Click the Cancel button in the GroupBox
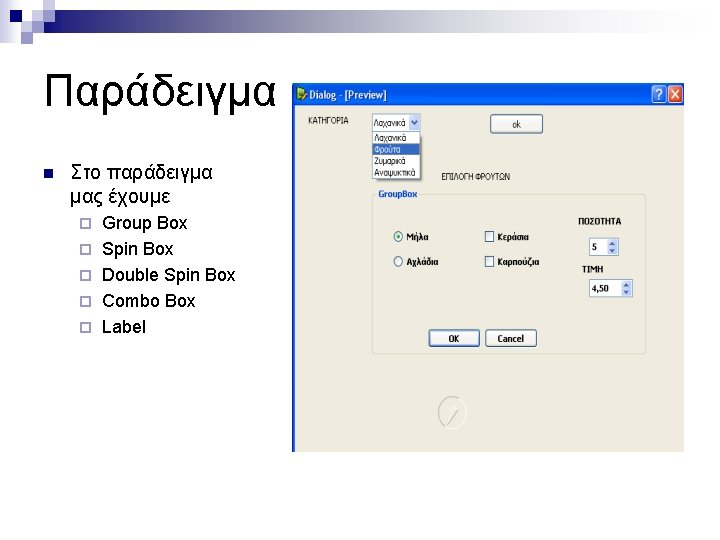Screen dimensions: 720x540 click(511, 338)
